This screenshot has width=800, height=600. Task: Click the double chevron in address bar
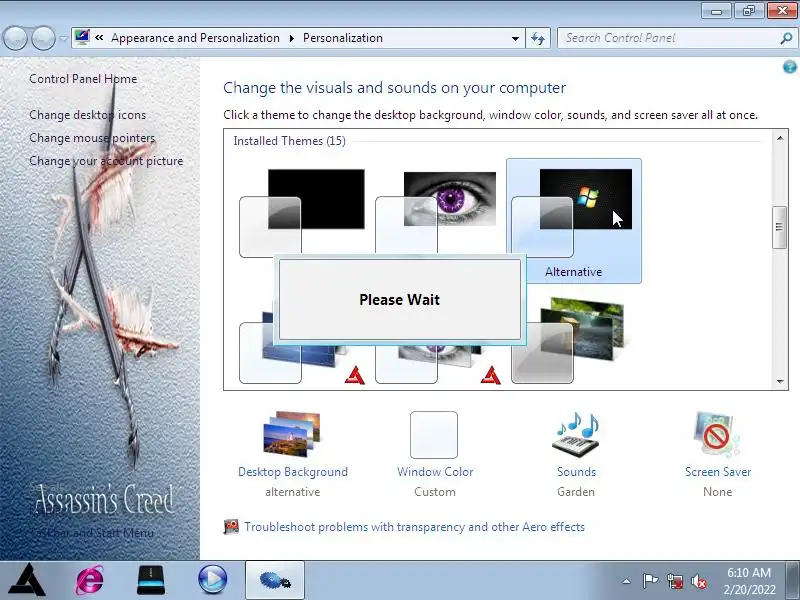99,38
